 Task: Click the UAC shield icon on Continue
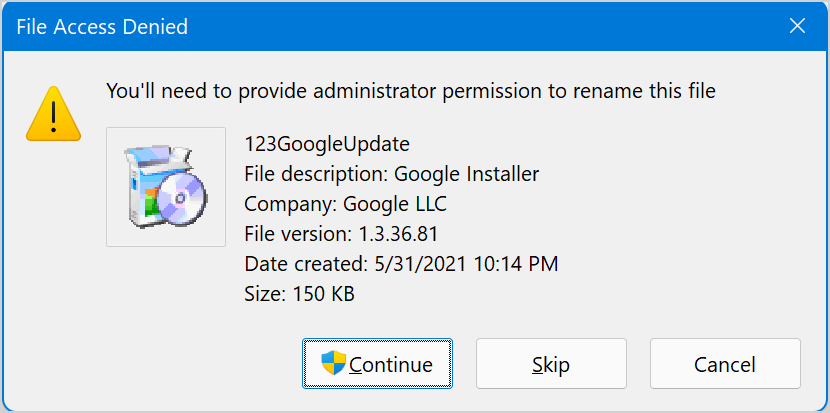click(333, 363)
